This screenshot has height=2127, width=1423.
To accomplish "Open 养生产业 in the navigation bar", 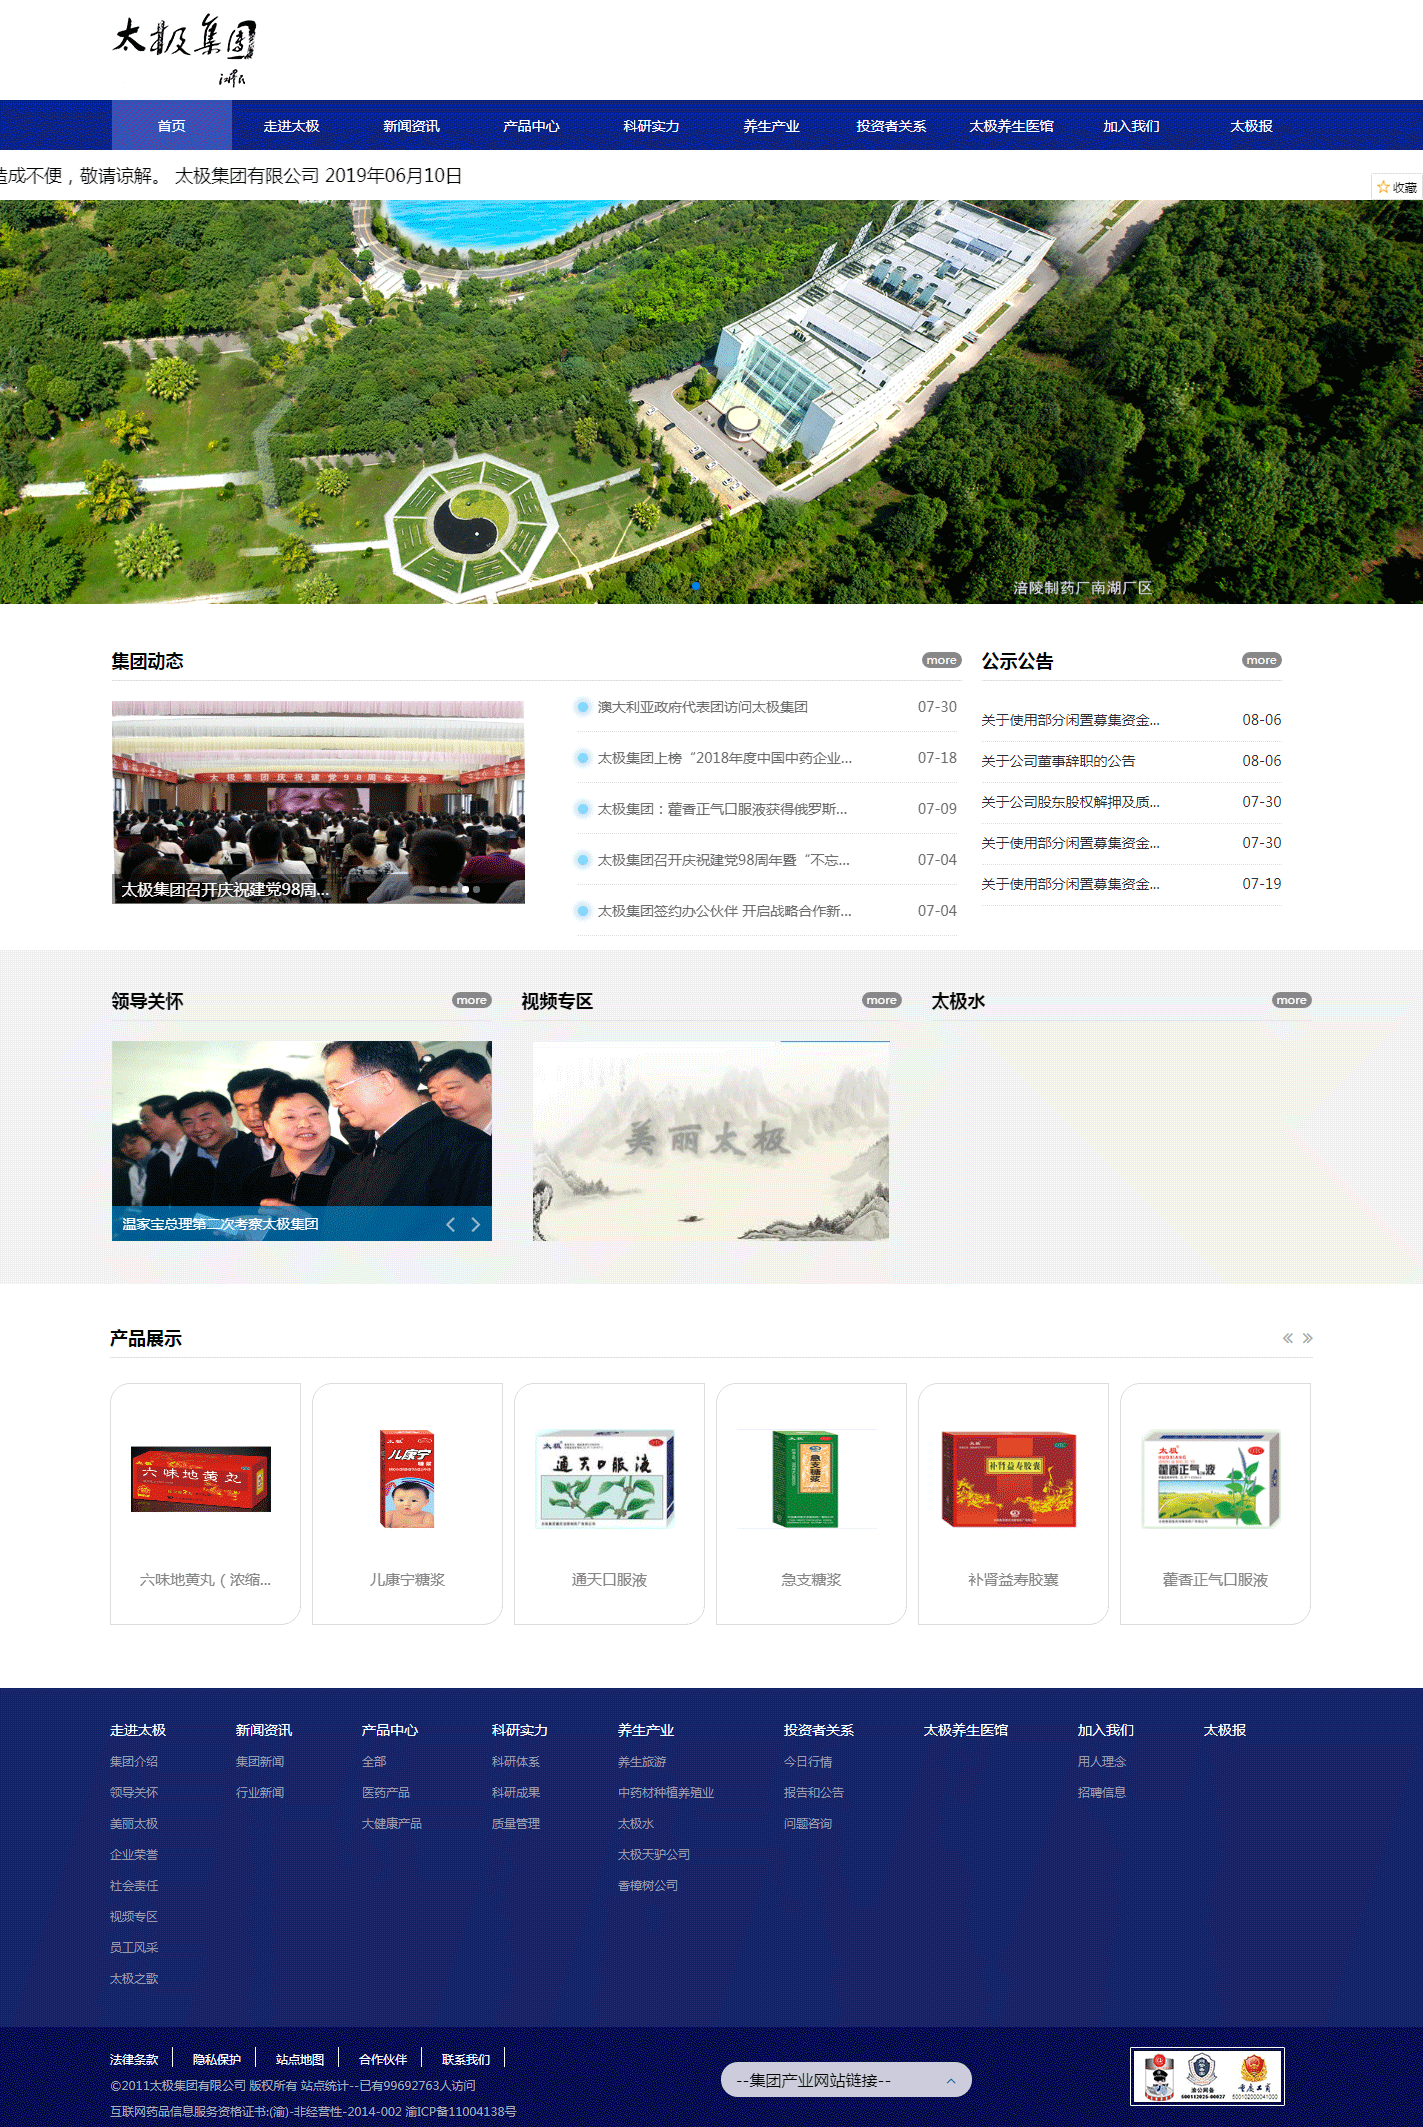I will tap(771, 126).
